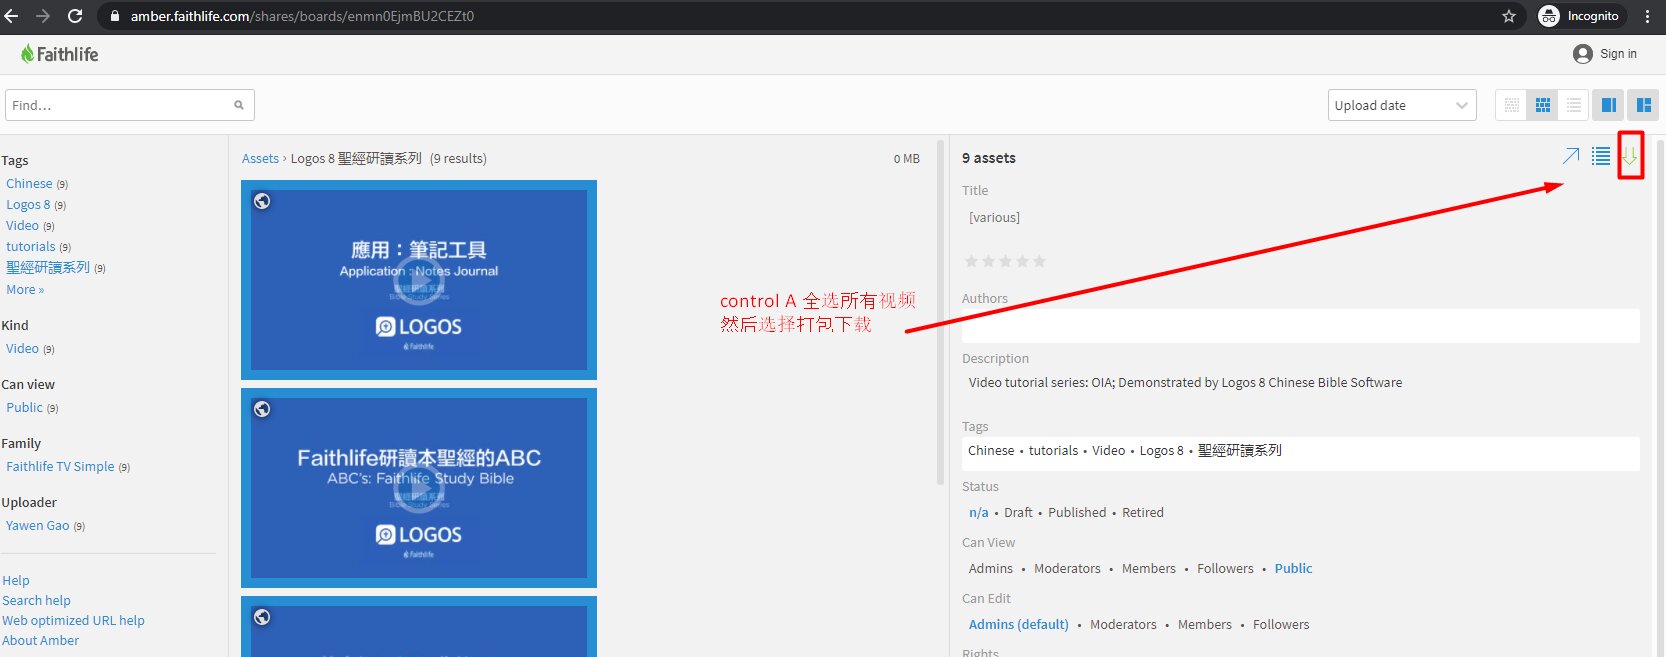Rate with the fifth star
The image size is (1666, 657).
point(1039,261)
